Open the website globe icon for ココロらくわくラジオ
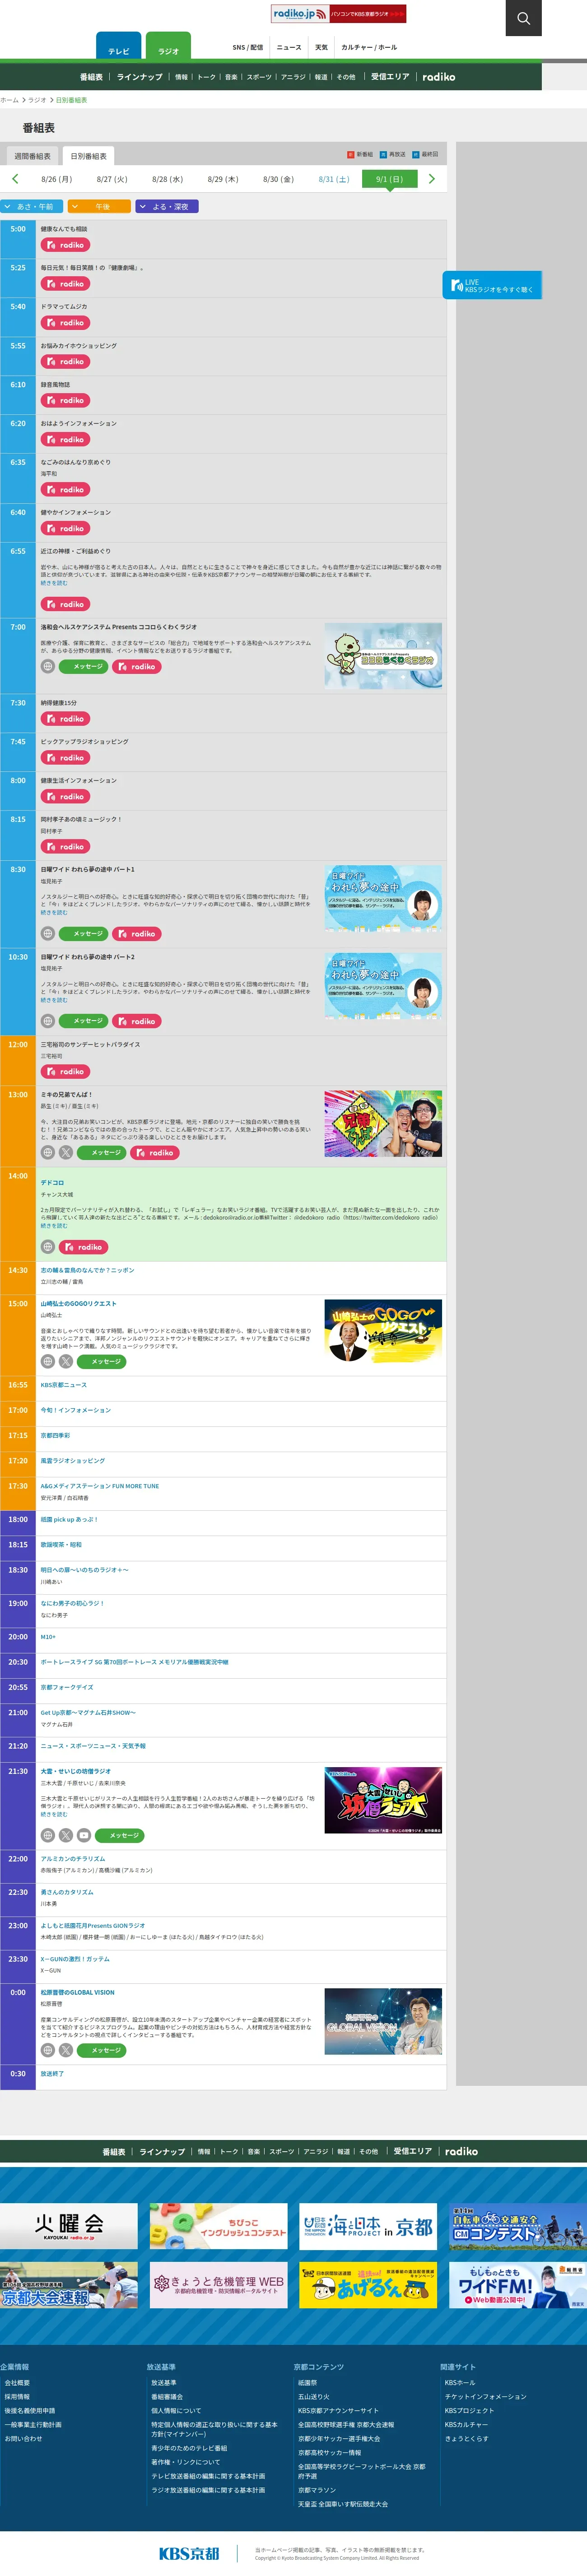Screen dimensions: 587x2576 click(x=48, y=666)
